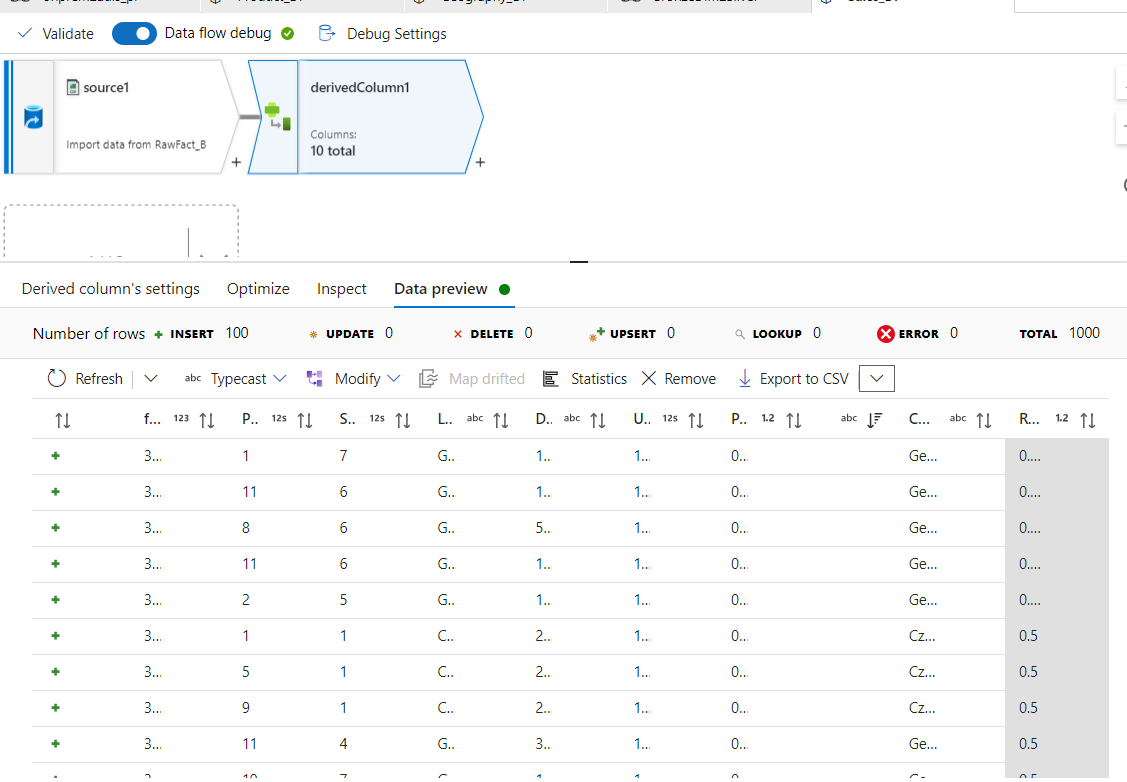Sort the D.. string column
Image resolution: width=1127 pixels, height=782 pixels.
tap(598, 420)
